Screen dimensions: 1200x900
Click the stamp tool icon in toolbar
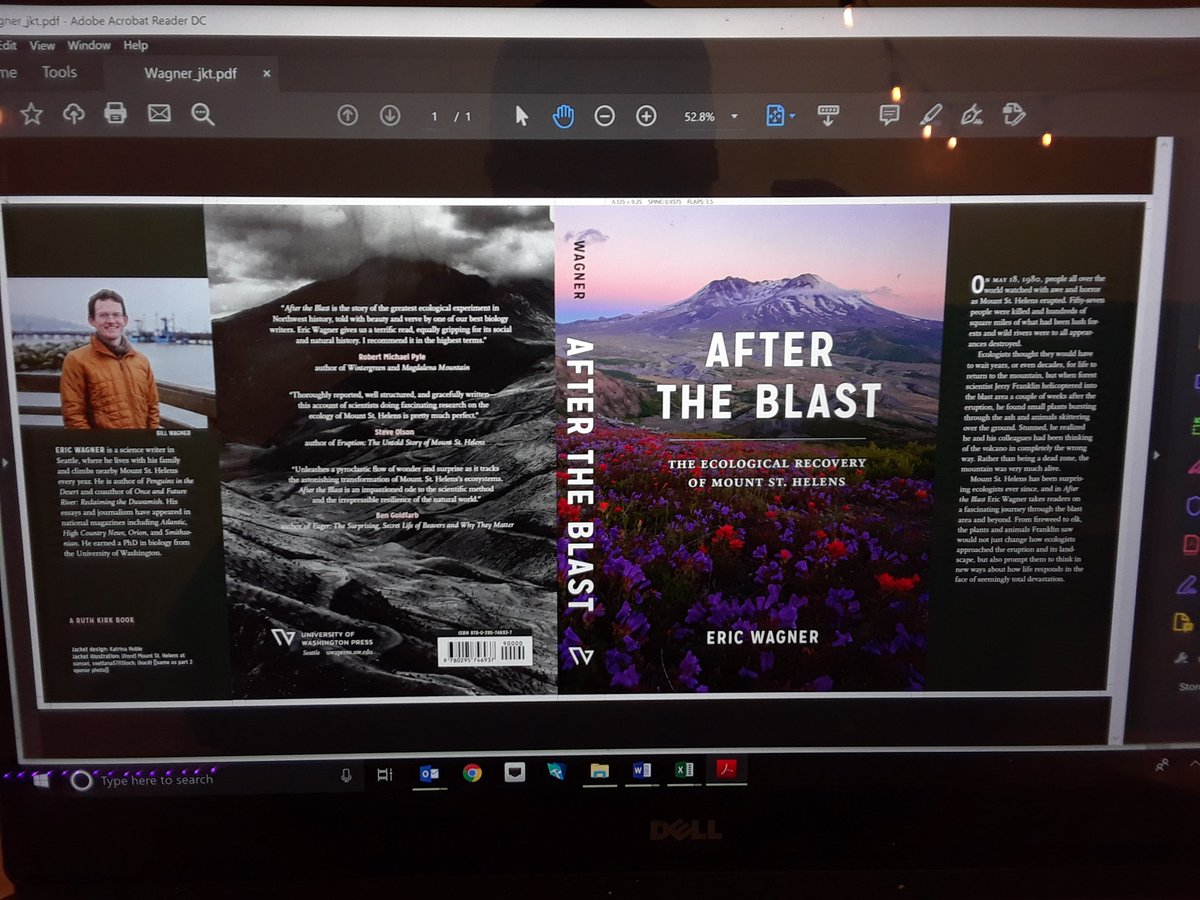(x=1013, y=113)
